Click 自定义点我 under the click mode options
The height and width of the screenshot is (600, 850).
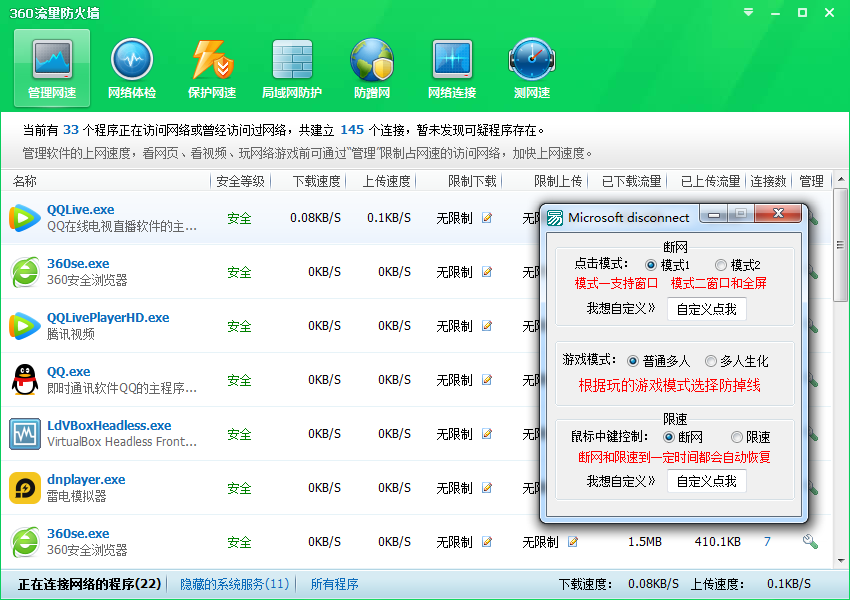point(706,309)
